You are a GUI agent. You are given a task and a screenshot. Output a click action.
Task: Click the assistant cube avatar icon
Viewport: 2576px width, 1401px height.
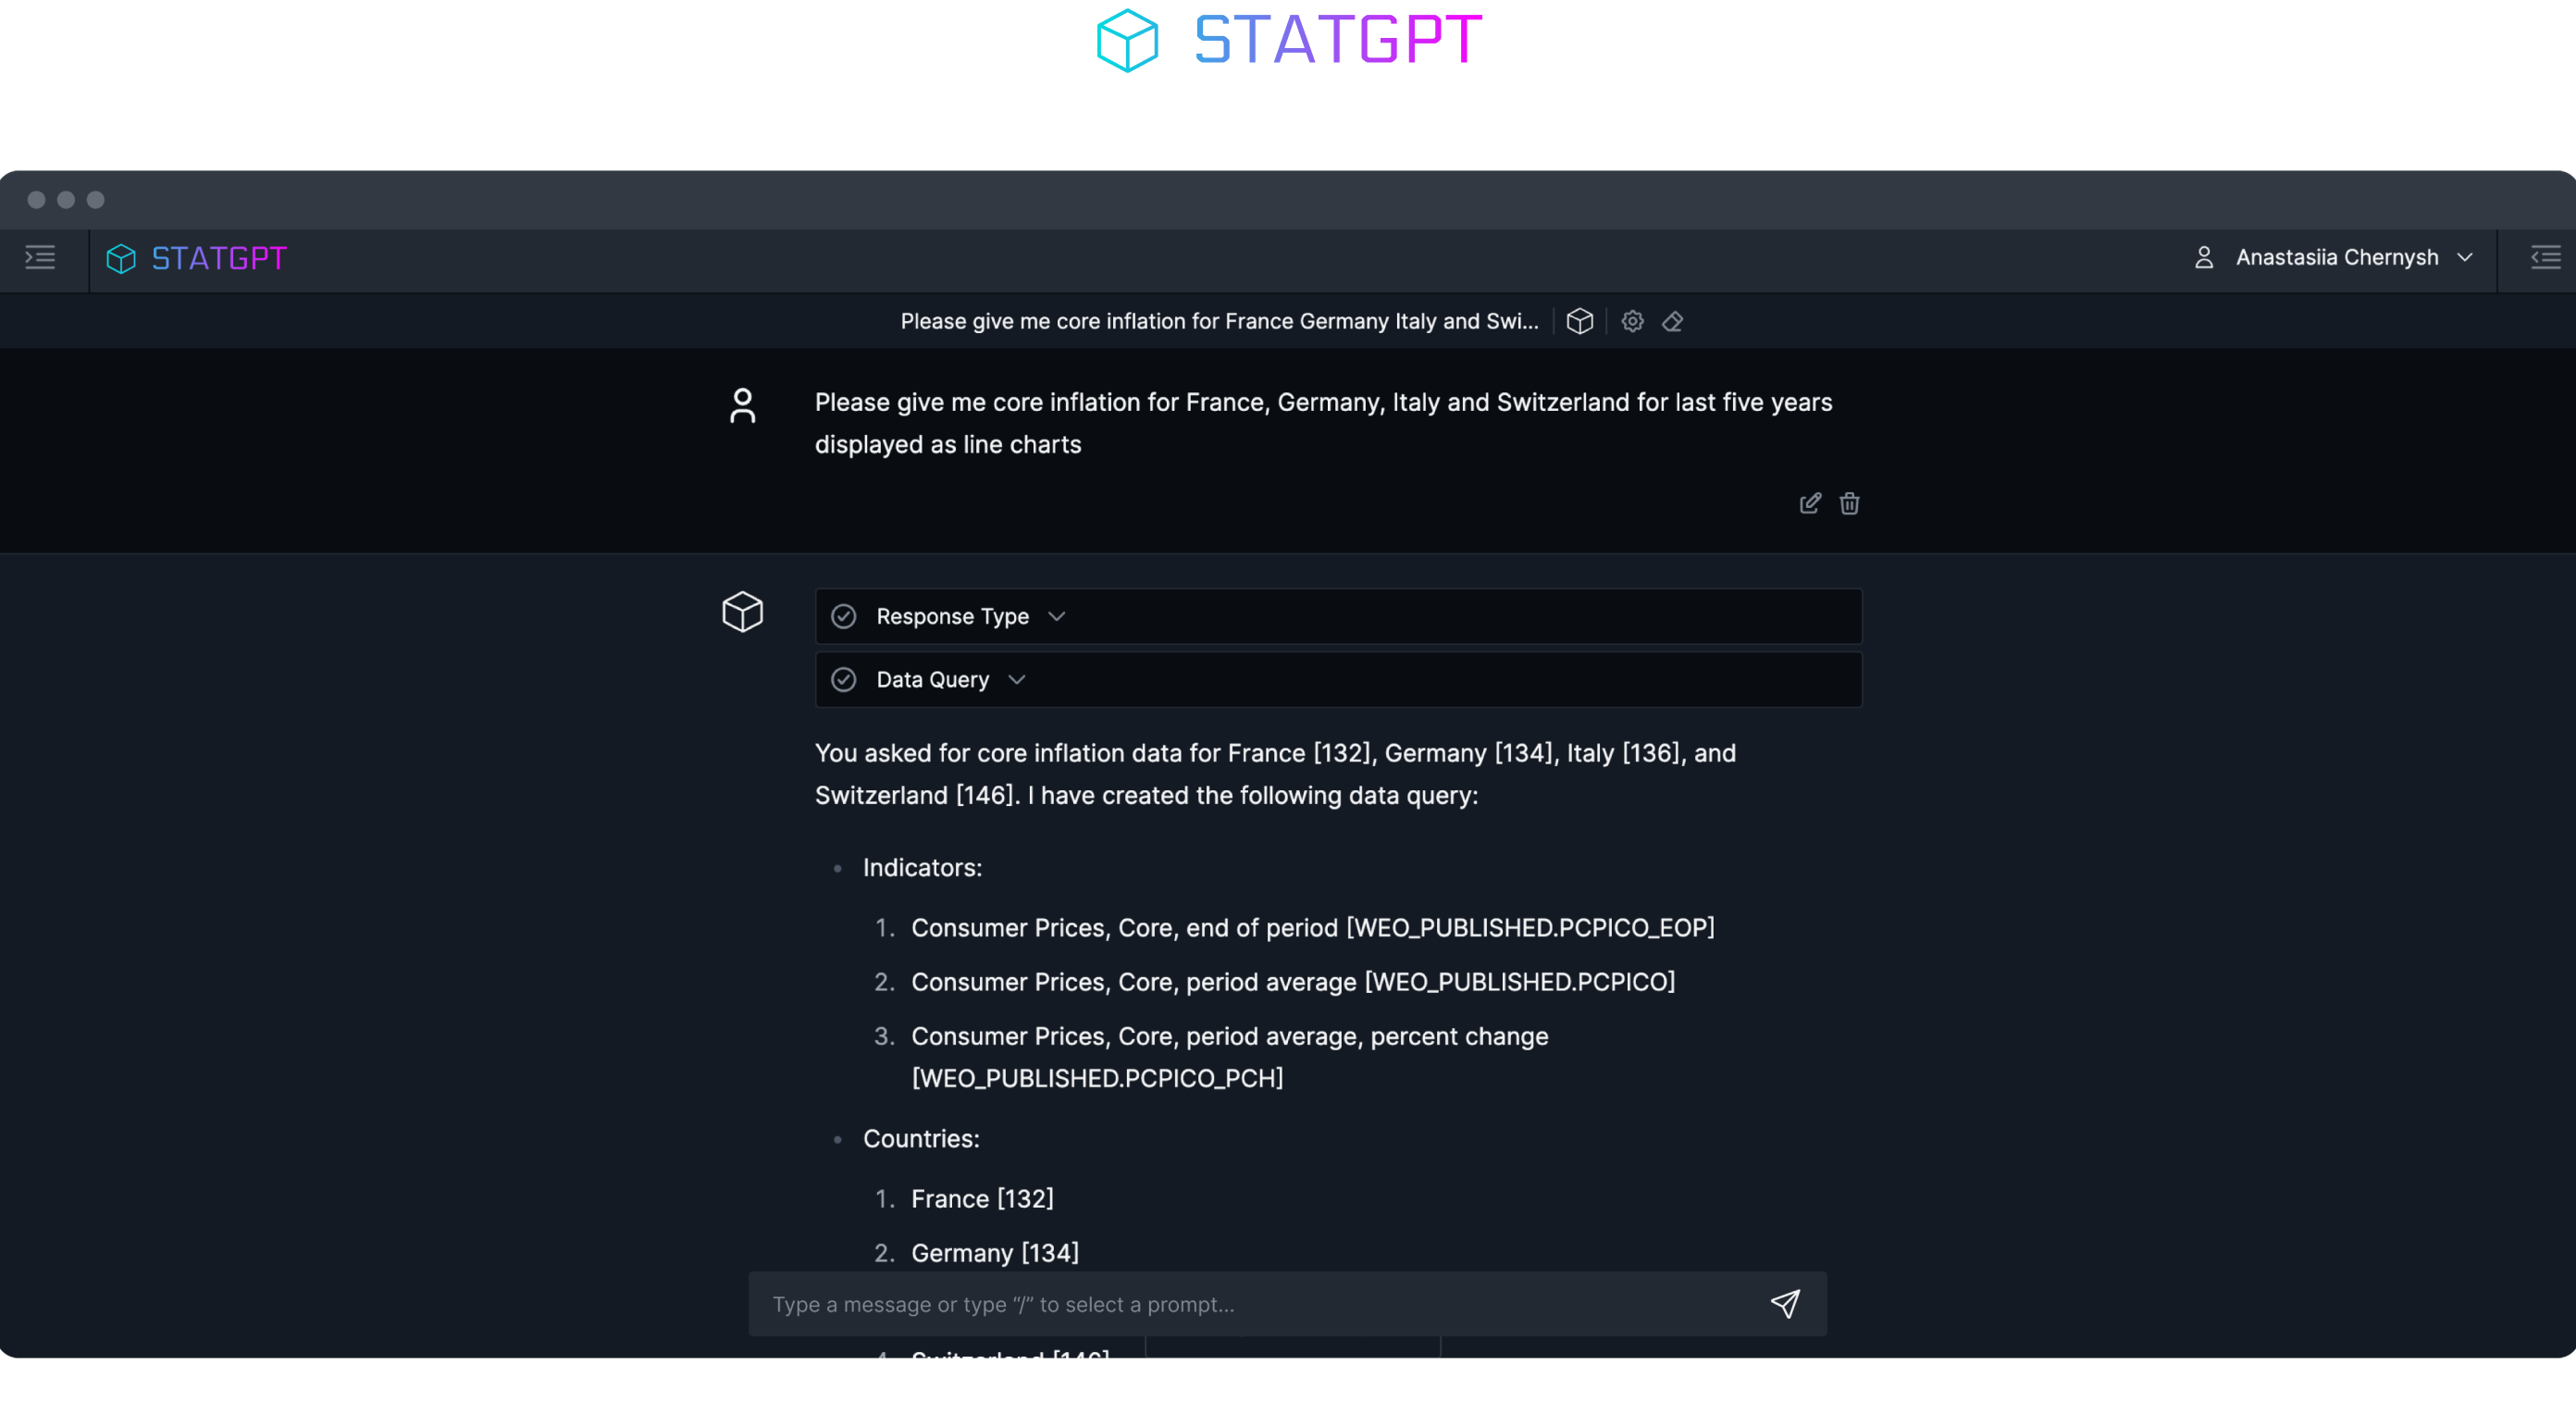(743, 612)
